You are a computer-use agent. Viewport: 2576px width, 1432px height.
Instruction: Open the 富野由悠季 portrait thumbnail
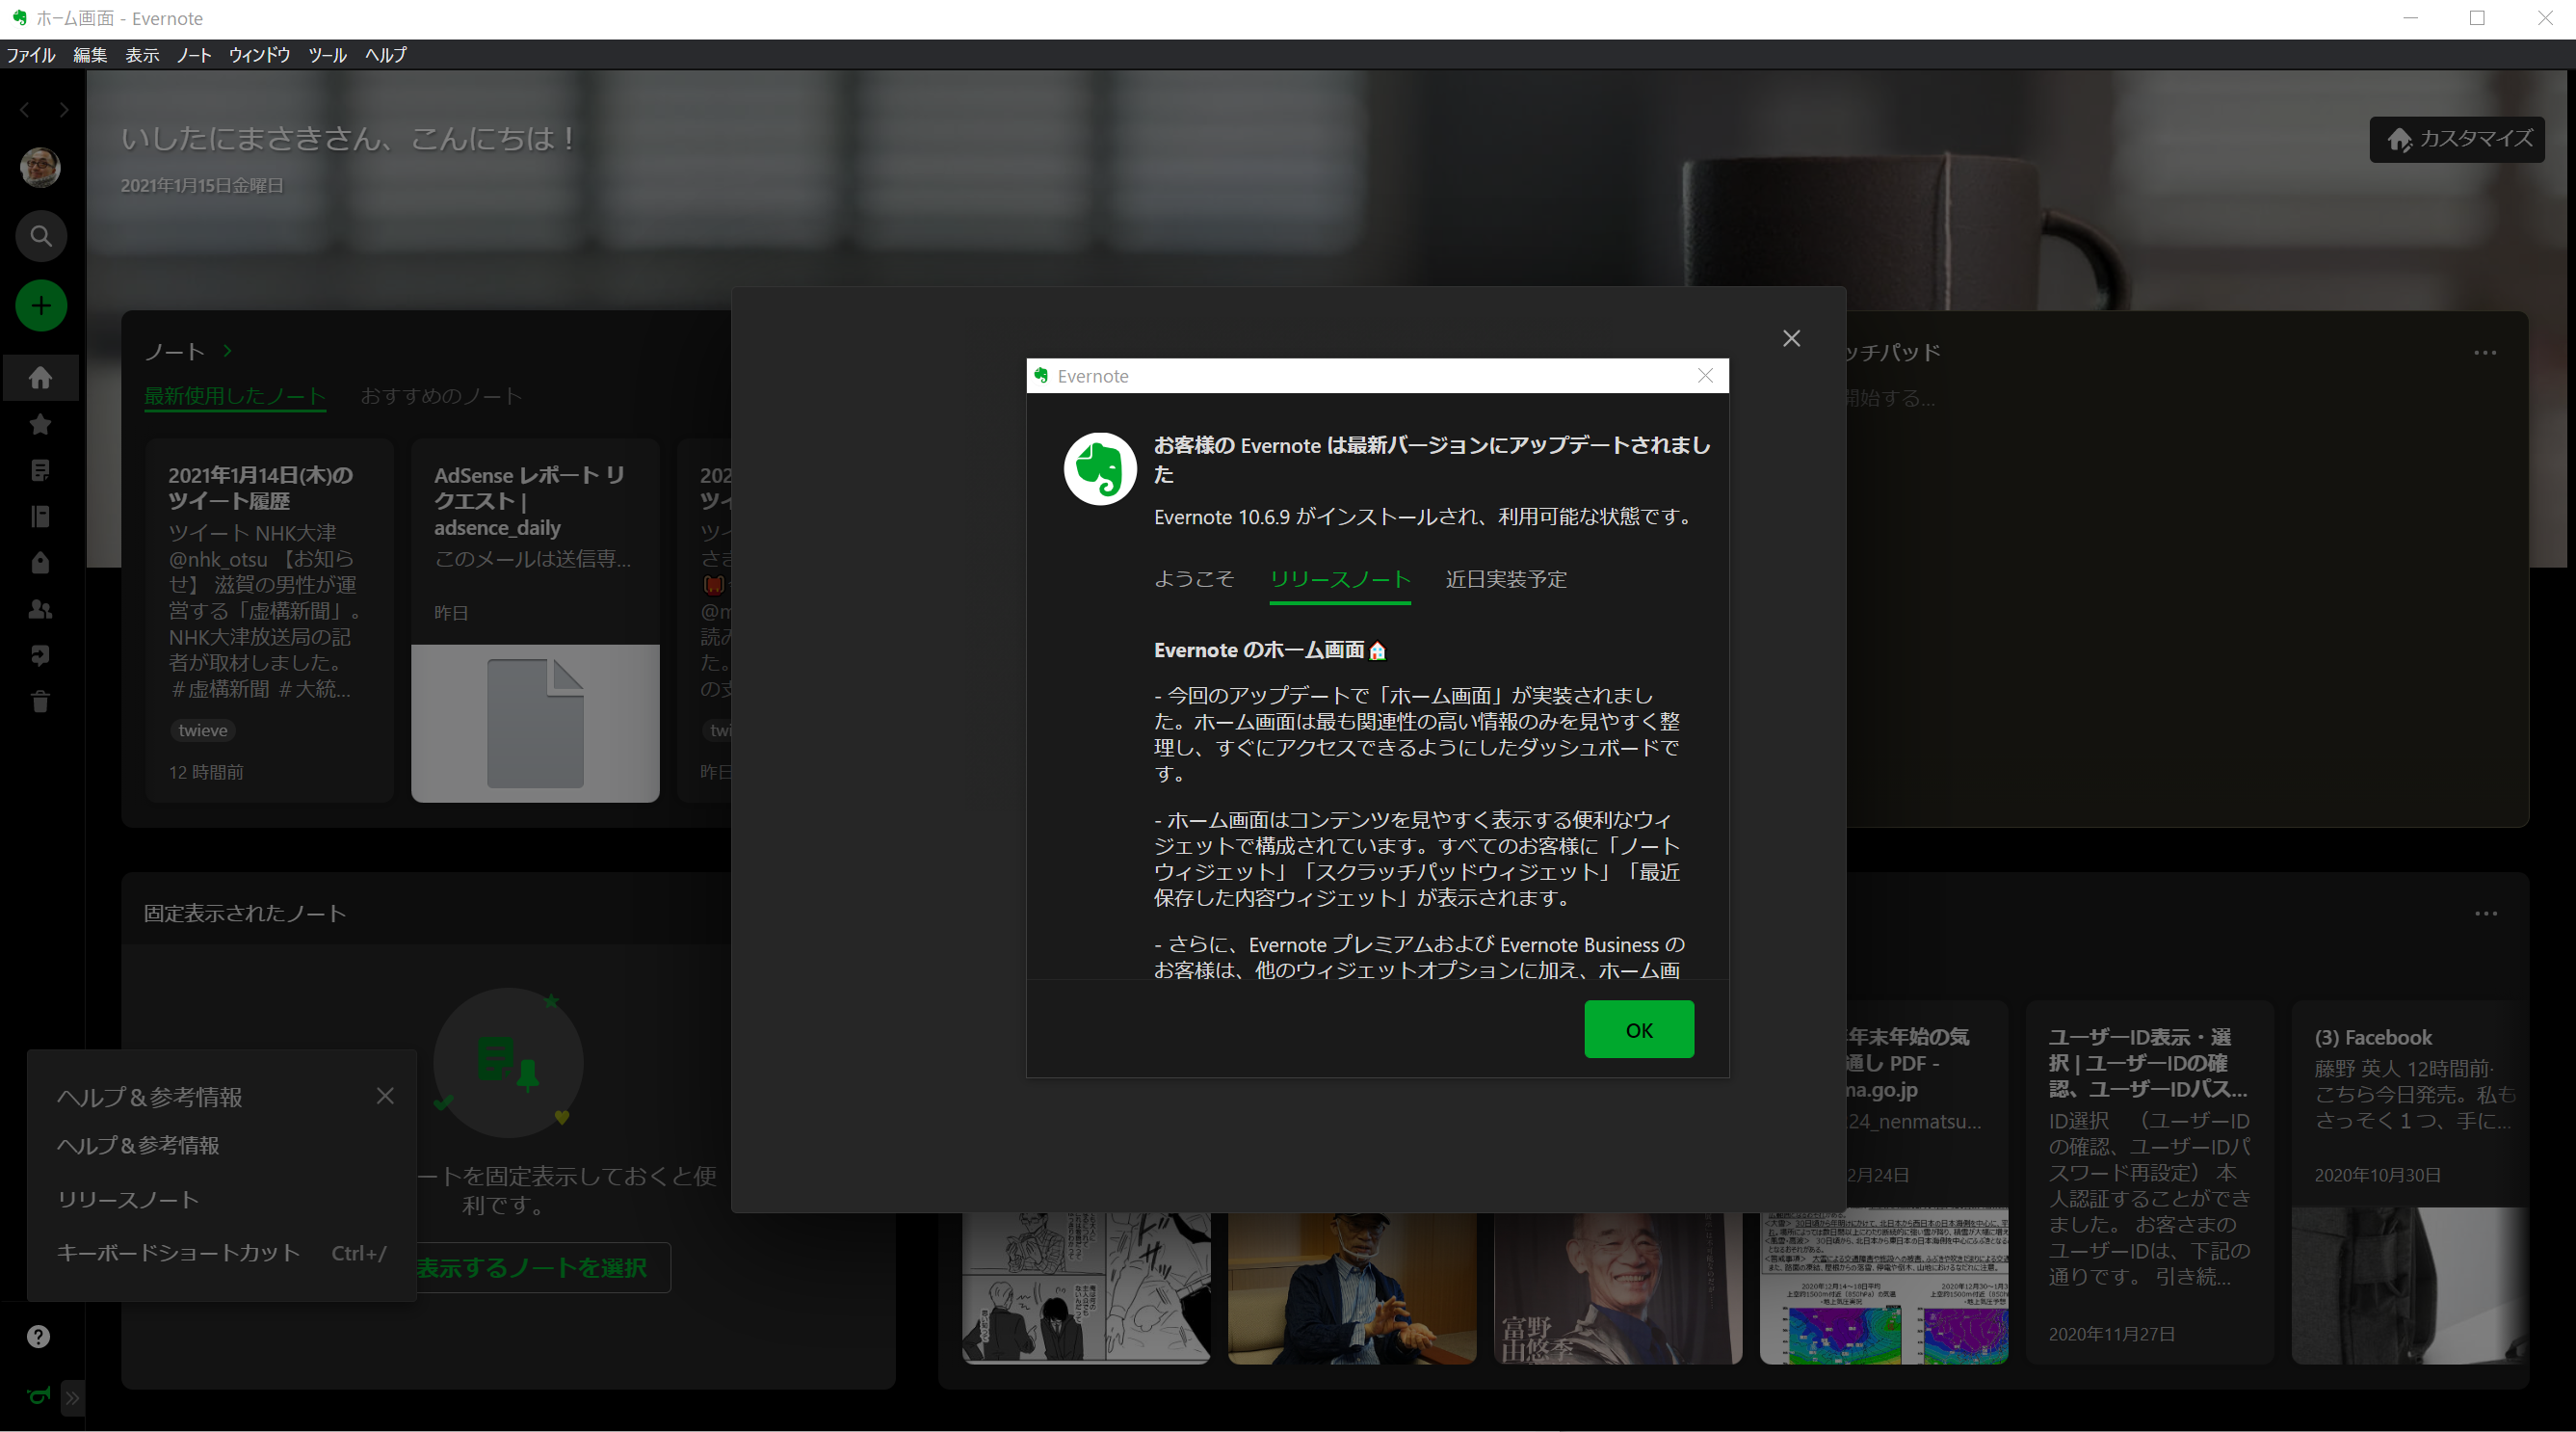[1618, 1288]
